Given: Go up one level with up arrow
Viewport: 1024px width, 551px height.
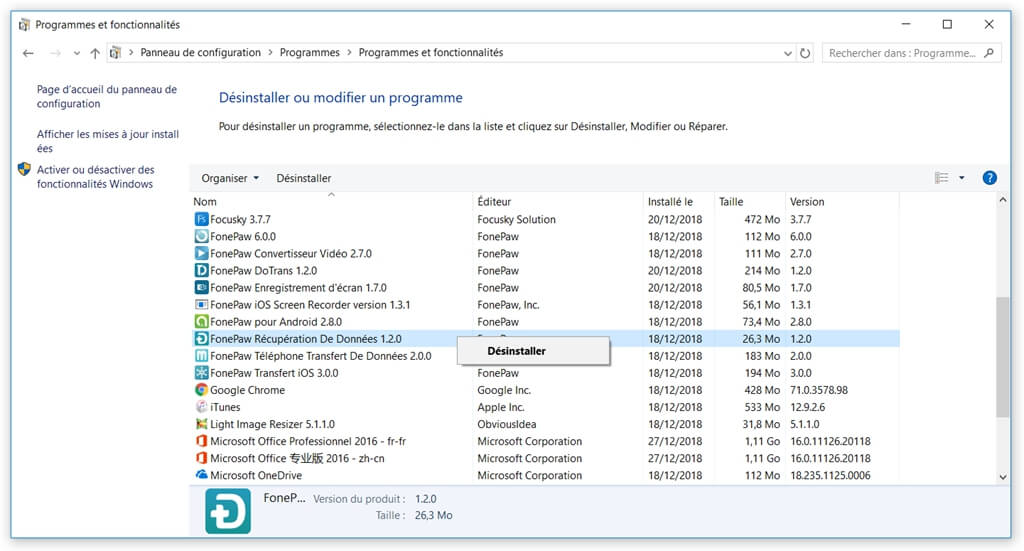Looking at the screenshot, I should pos(95,54).
